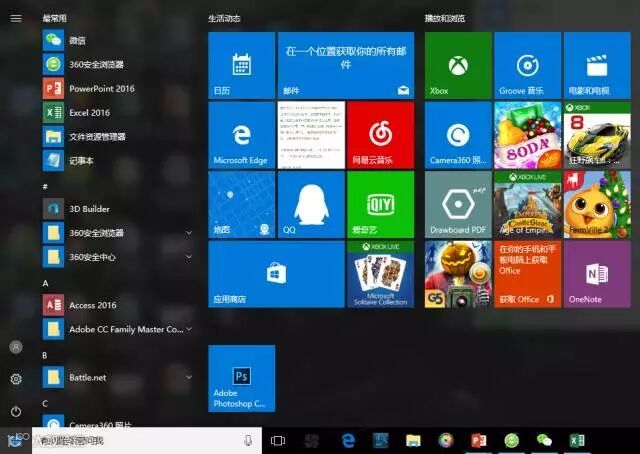Click the letter C group header
The height and width of the screenshot is (454, 640).
(45, 403)
